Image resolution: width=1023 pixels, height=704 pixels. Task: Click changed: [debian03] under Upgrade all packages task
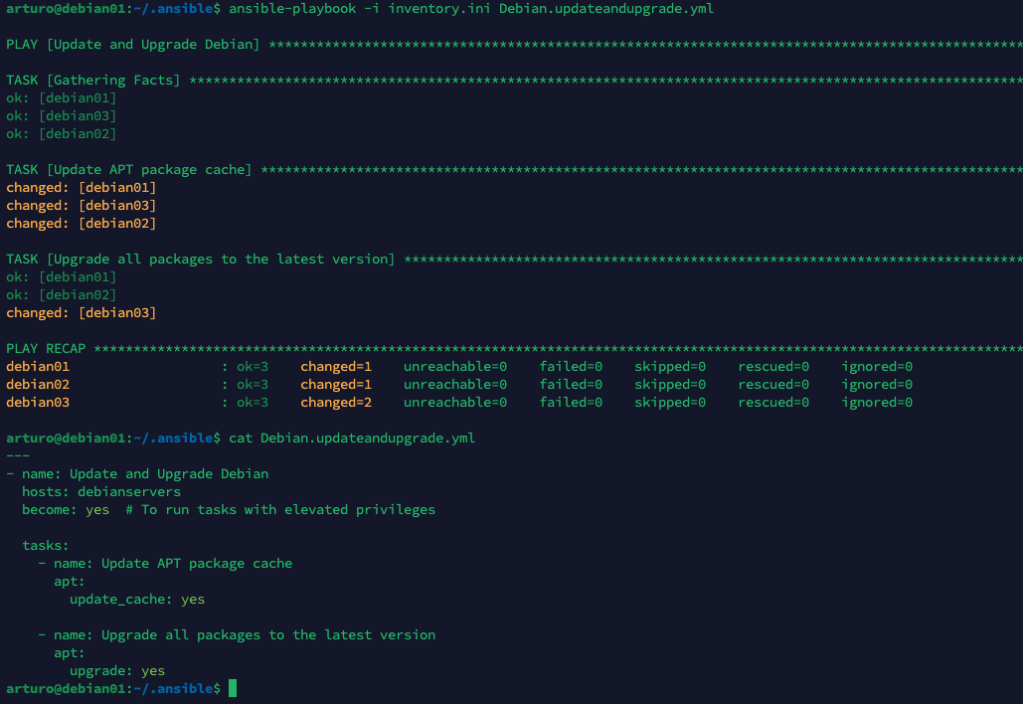tap(81, 313)
